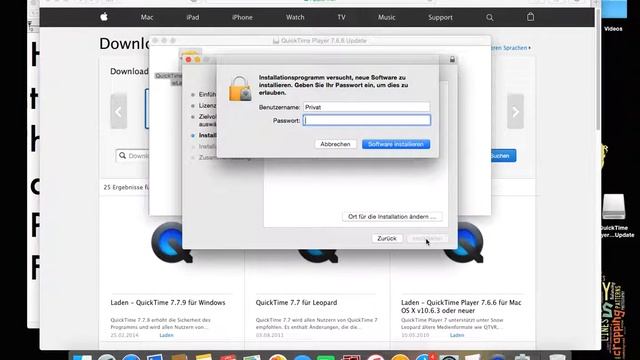The image size is (640, 360).
Task: Open the Music navigation item
Action: coord(387,17)
